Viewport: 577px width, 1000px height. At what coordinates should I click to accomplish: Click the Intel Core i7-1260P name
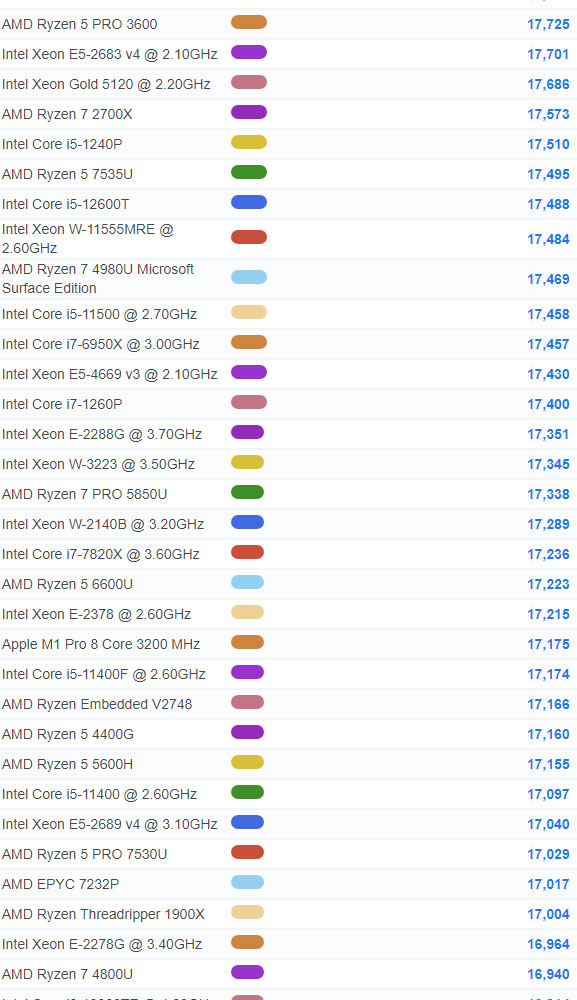pyautogui.click(x=62, y=404)
